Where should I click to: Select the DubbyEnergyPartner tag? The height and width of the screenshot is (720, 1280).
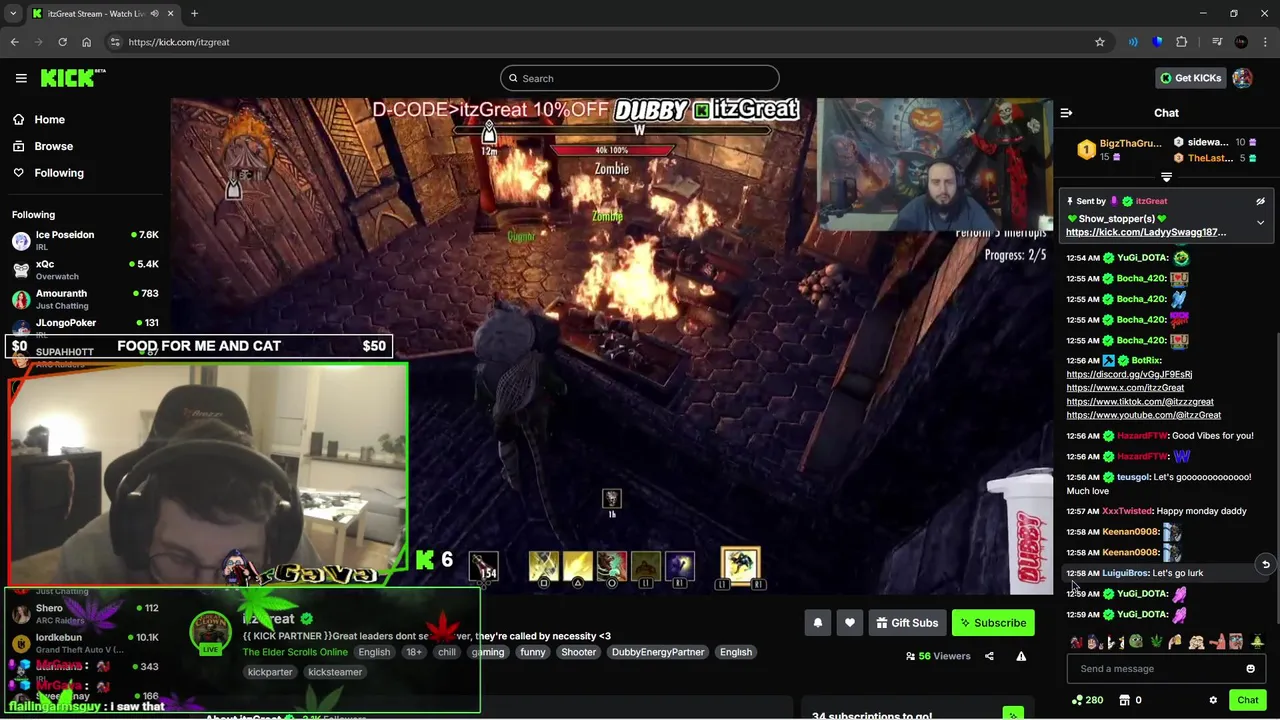658,652
